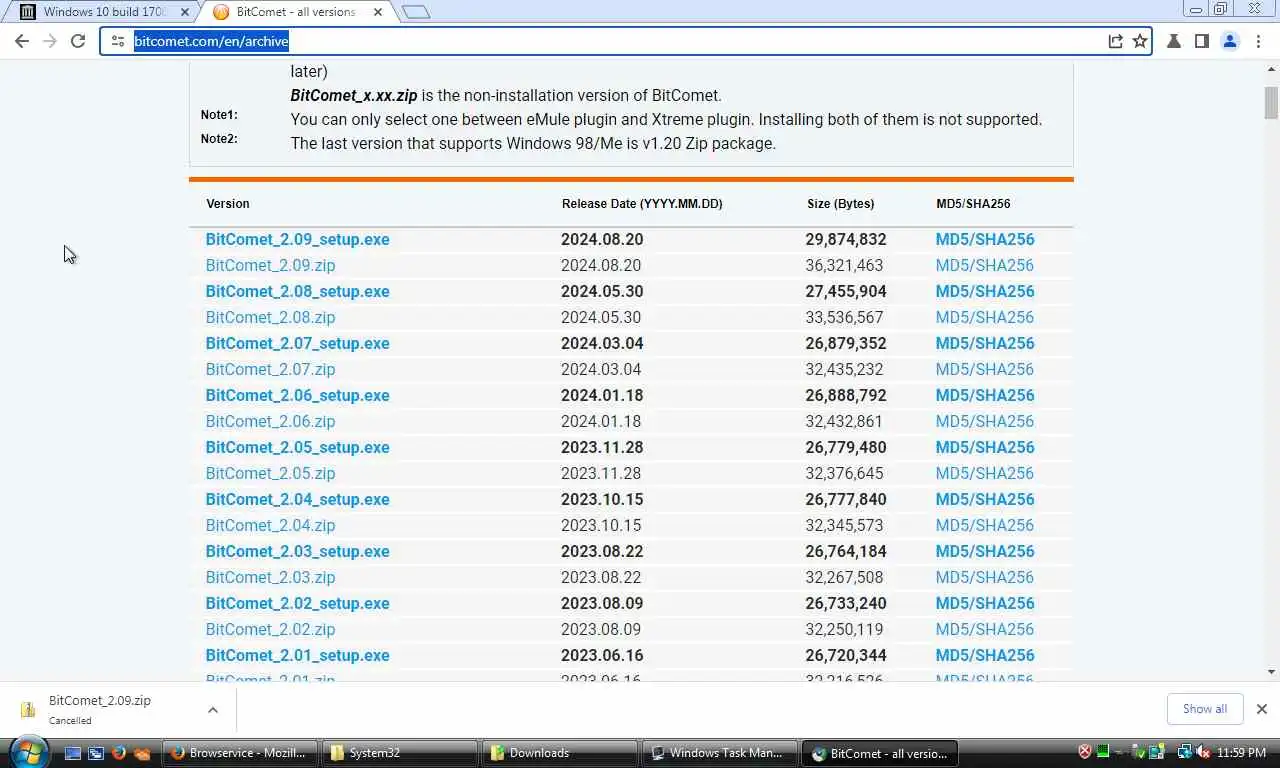
Task: Download BitComet_2.08.zip
Action: (x=270, y=317)
